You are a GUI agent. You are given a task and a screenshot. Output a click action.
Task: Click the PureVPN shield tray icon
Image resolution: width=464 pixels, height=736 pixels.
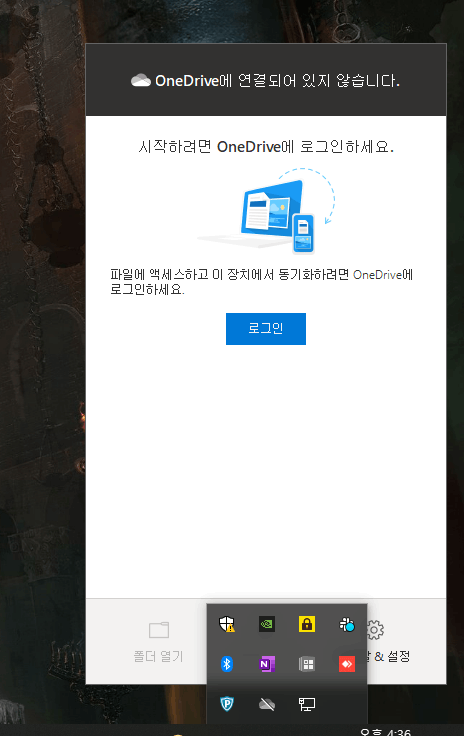coord(227,704)
